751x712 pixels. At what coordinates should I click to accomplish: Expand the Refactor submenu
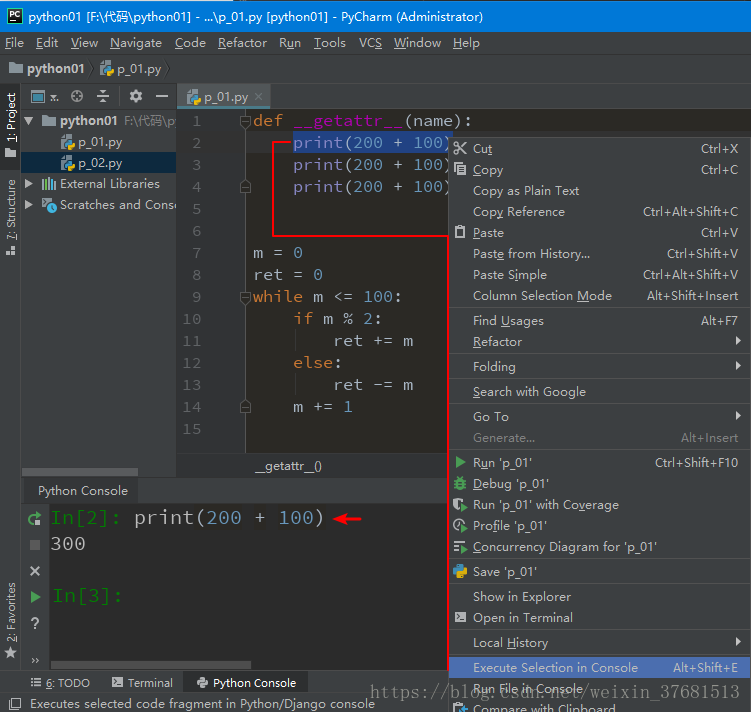pyautogui.click(x=599, y=342)
